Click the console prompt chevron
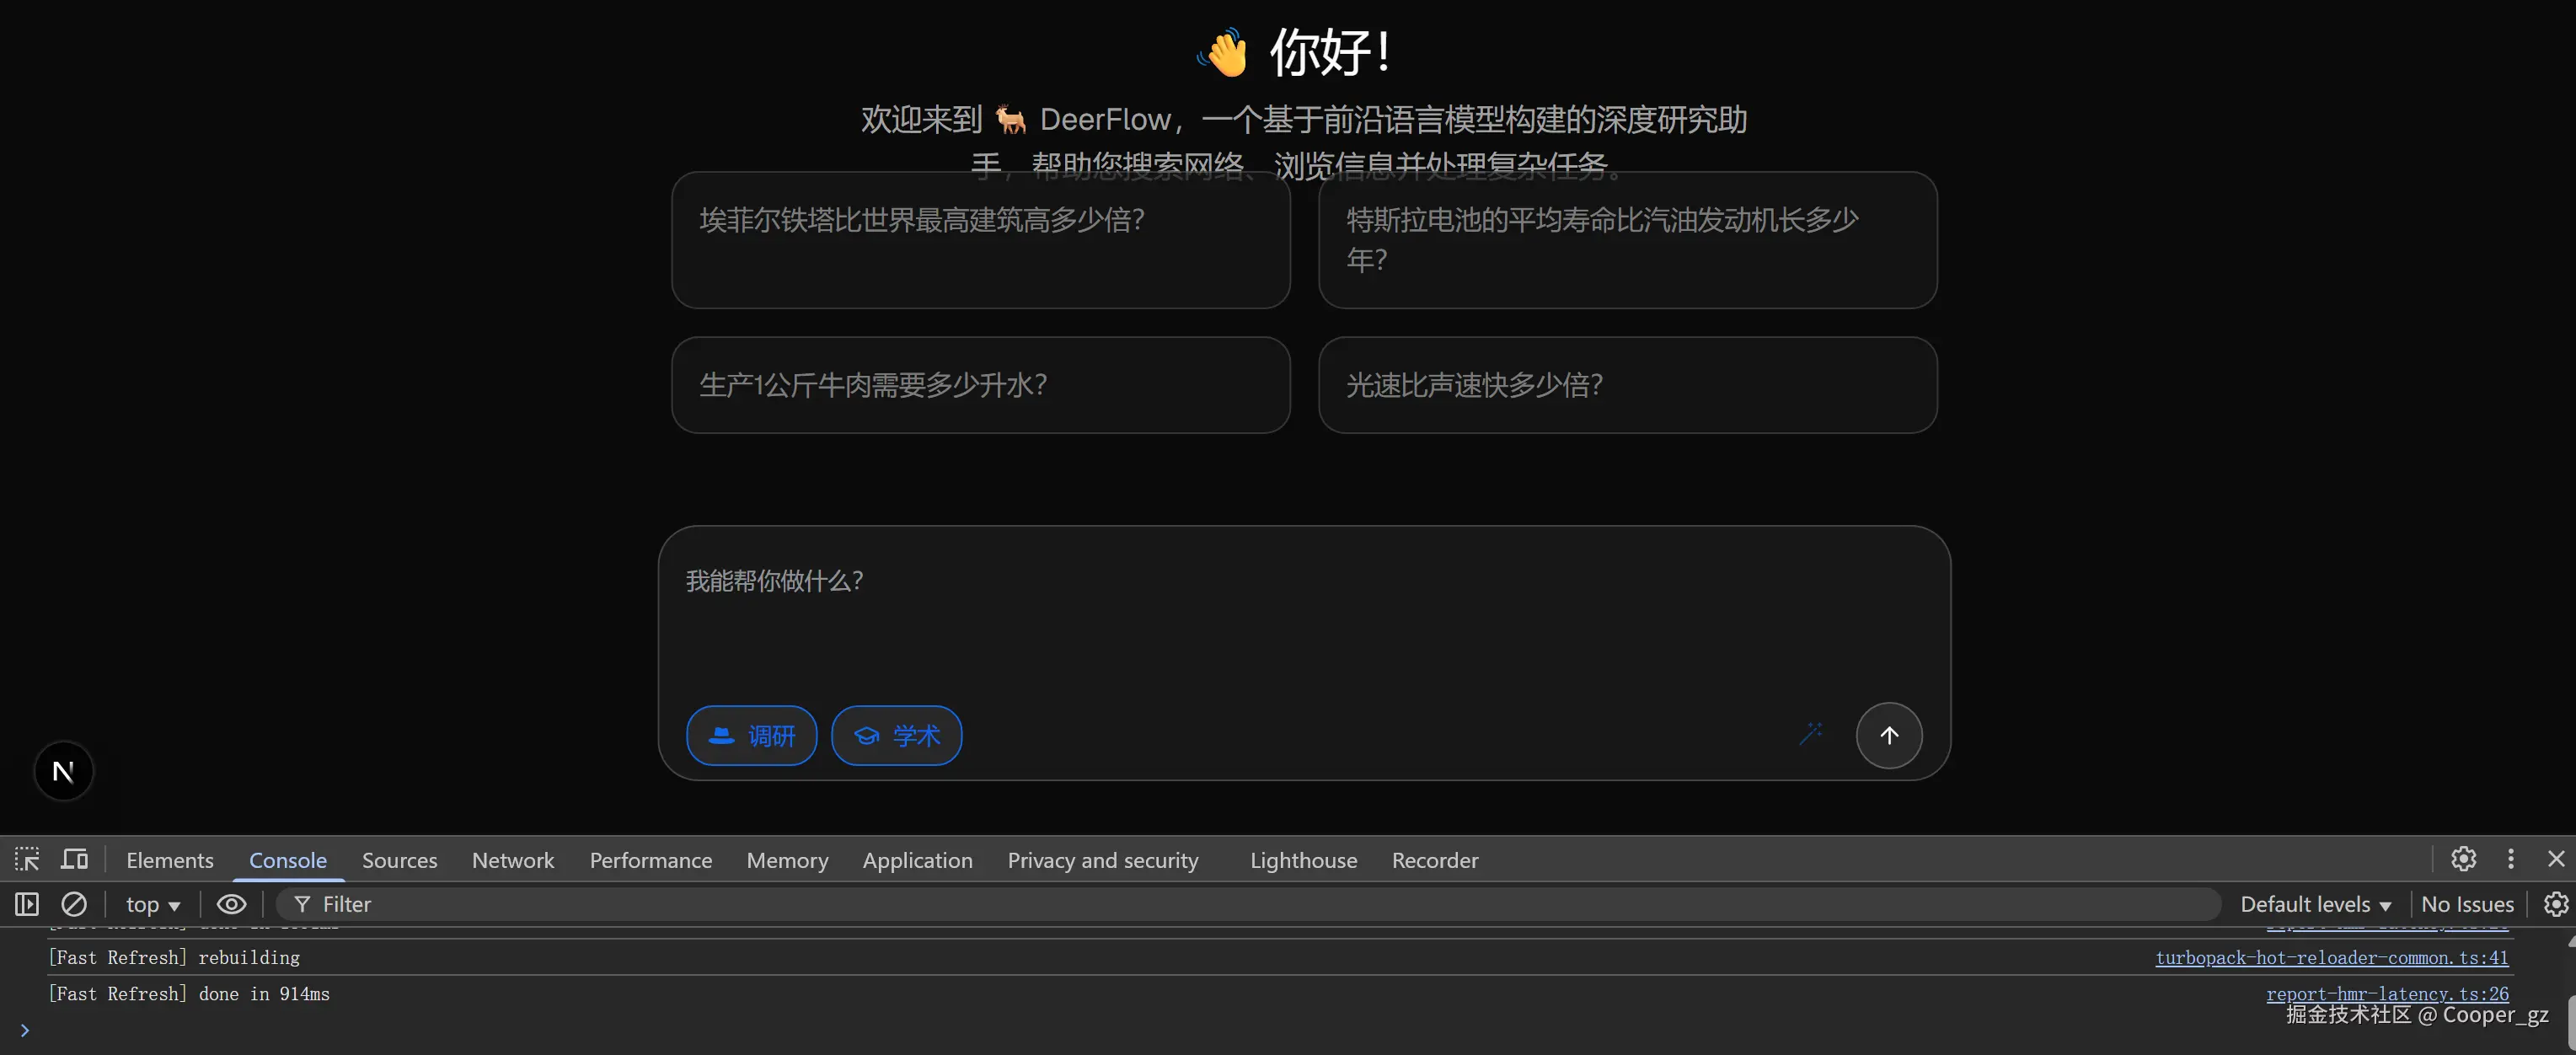Image resolution: width=2576 pixels, height=1055 pixels. point(25,1030)
